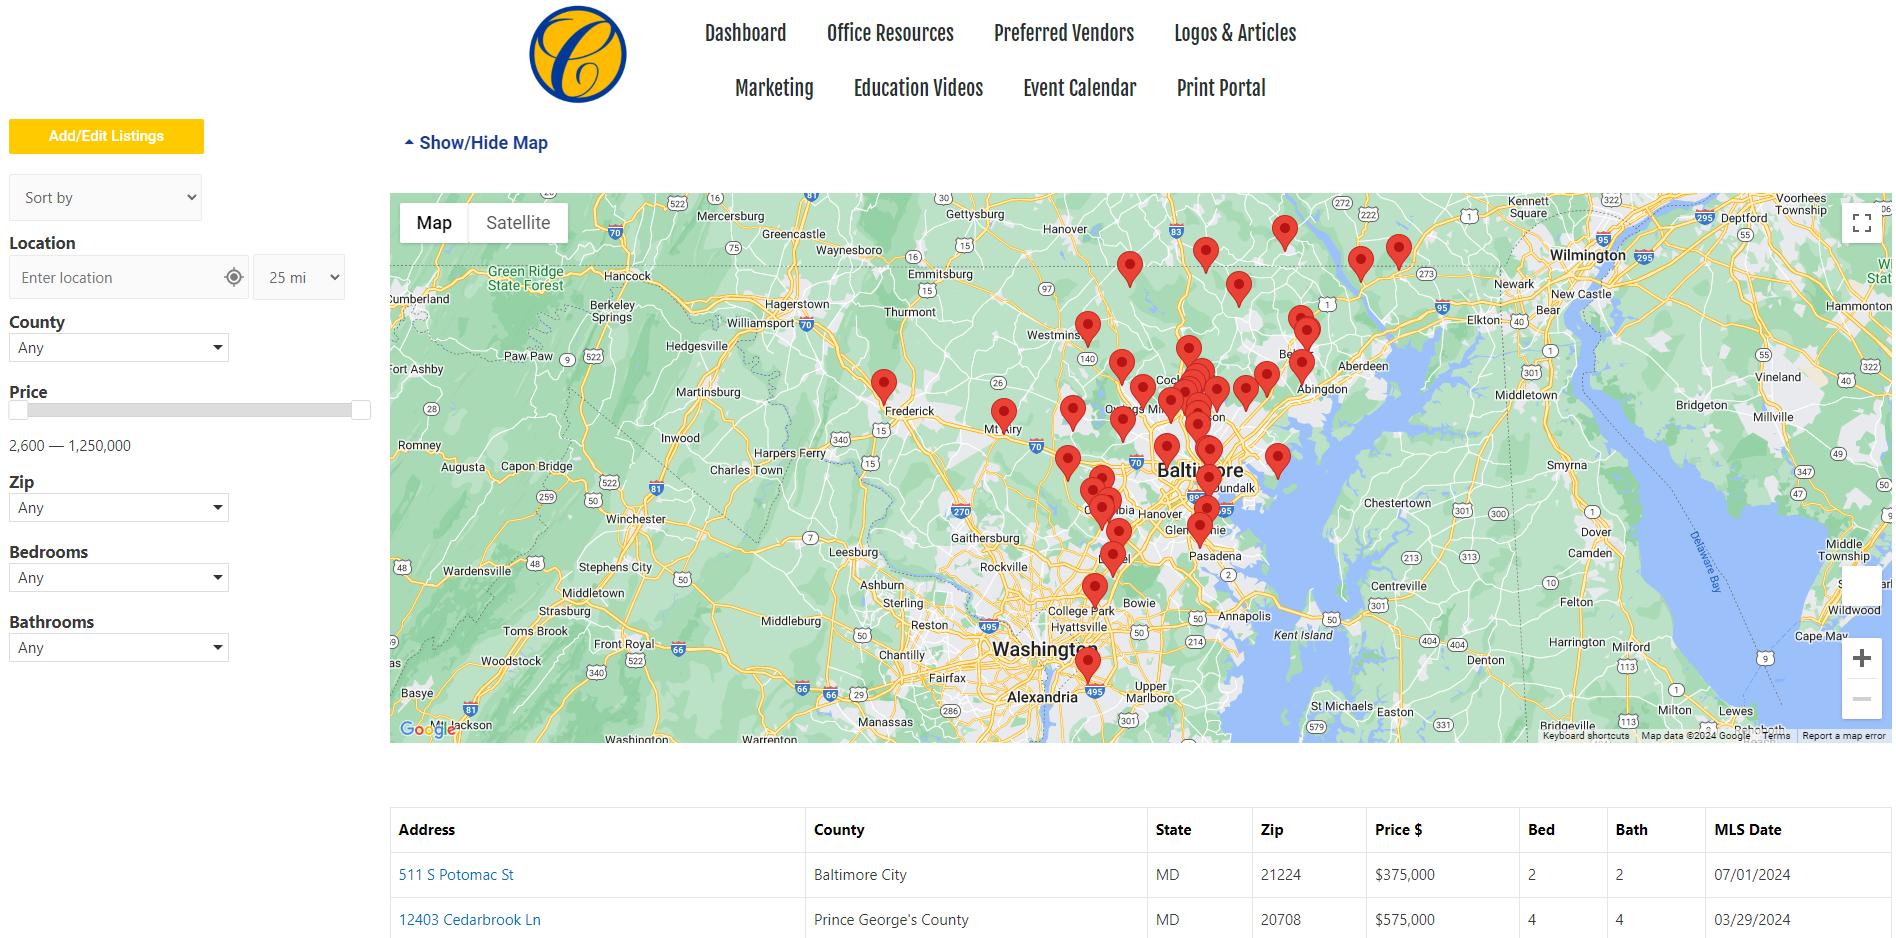This screenshot has height=938, width=1896.
Task: Open the Print Portal
Action: point(1221,88)
